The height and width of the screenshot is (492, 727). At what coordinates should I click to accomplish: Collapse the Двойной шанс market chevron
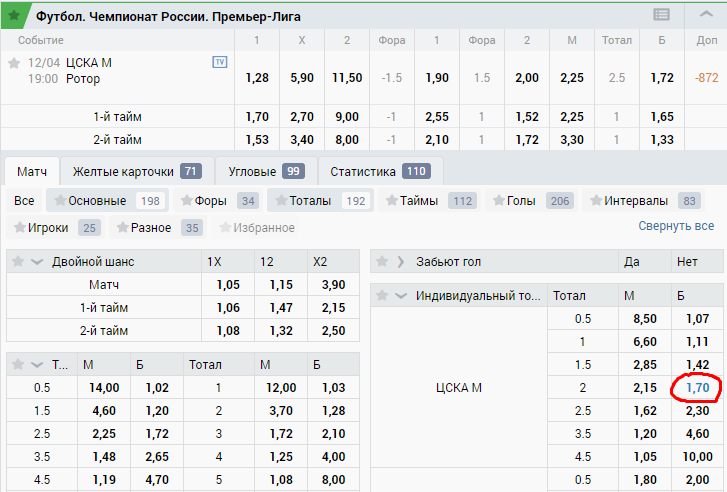pyautogui.click(x=37, y=262)
